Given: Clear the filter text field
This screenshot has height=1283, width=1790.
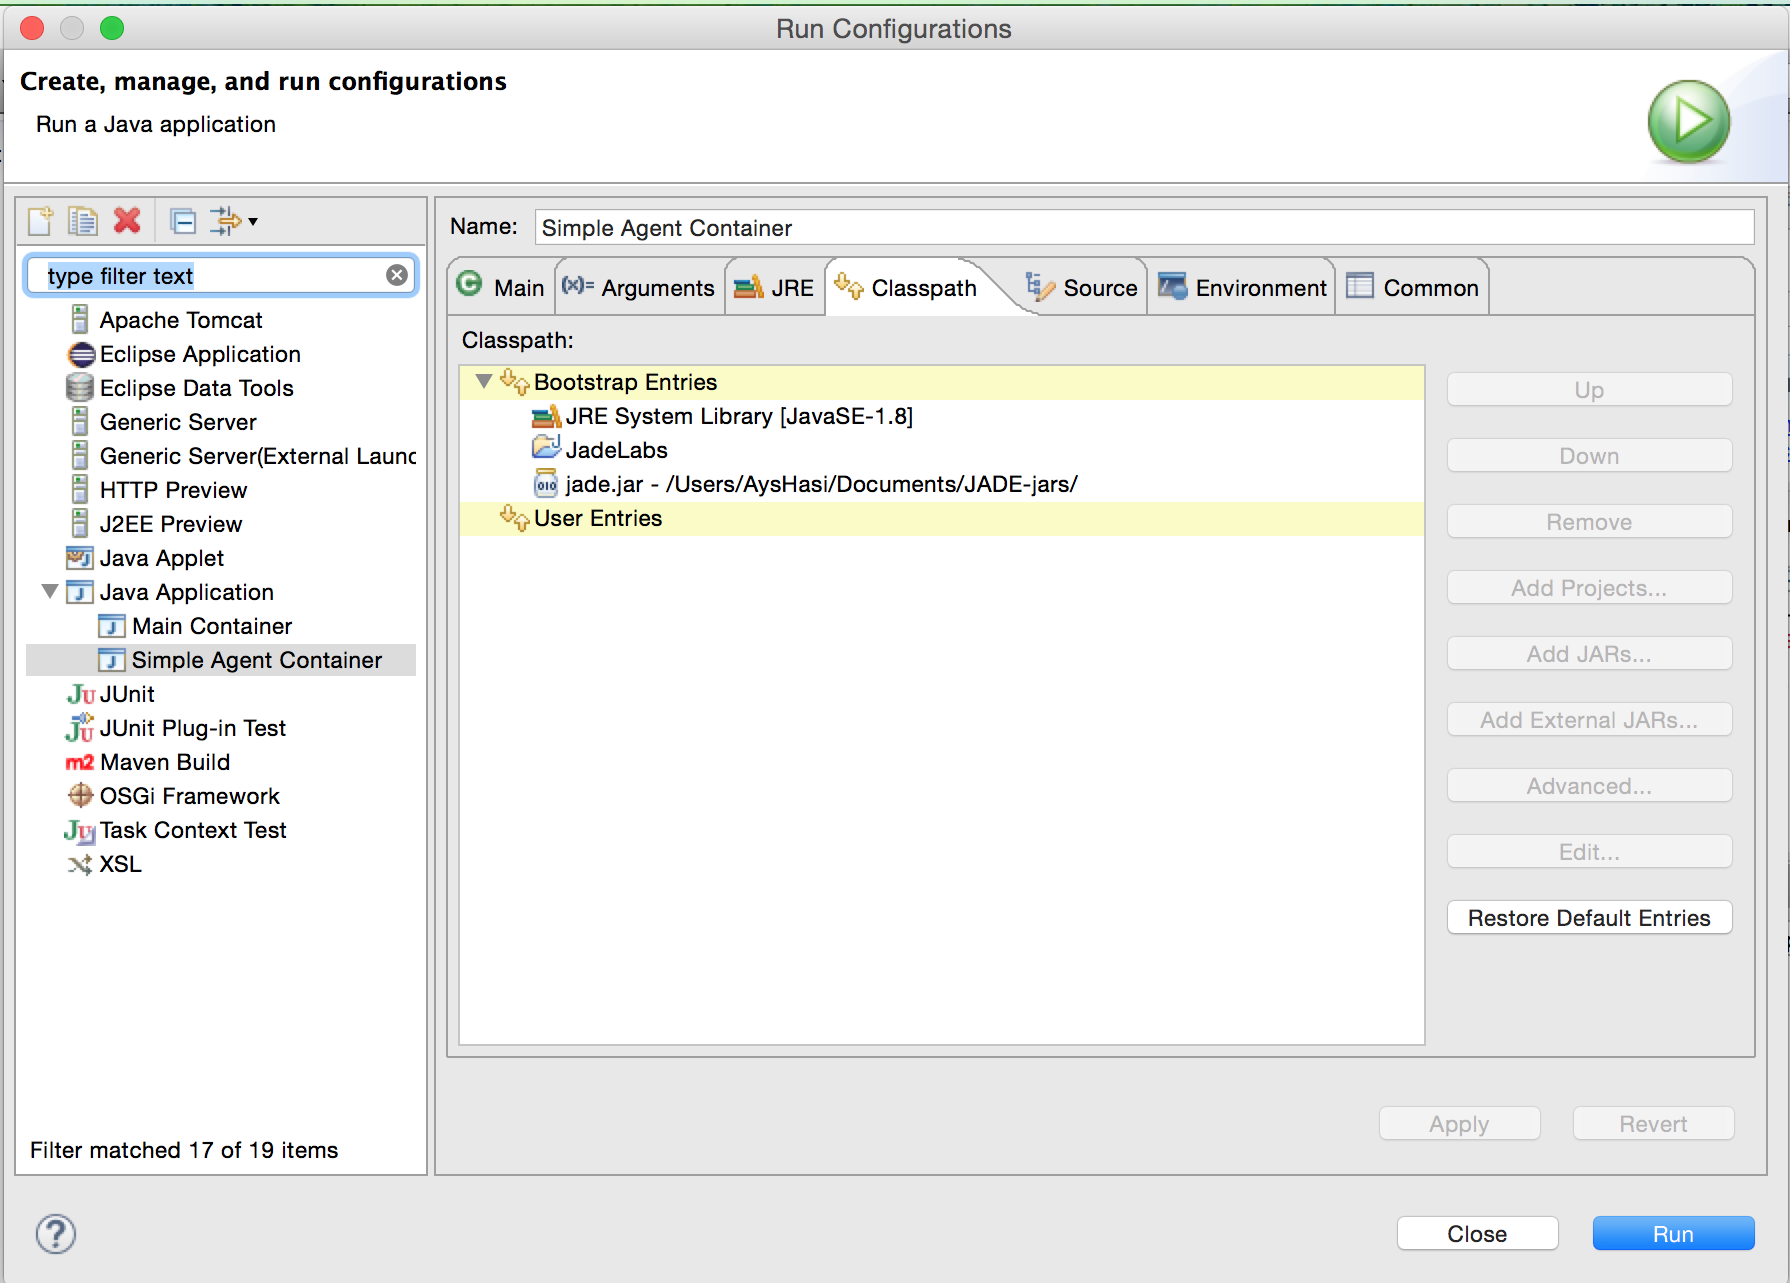Looking at the screenshot, I should pos(397,275).
